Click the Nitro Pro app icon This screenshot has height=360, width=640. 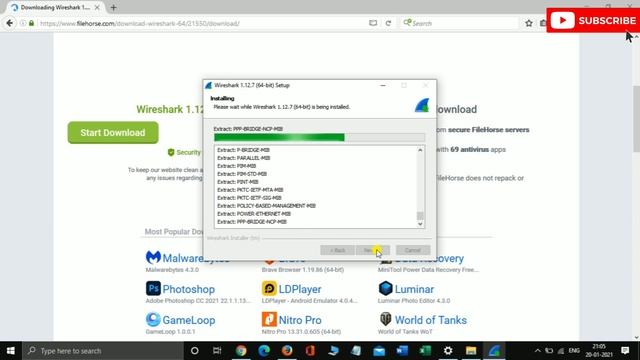click(269, 320)
